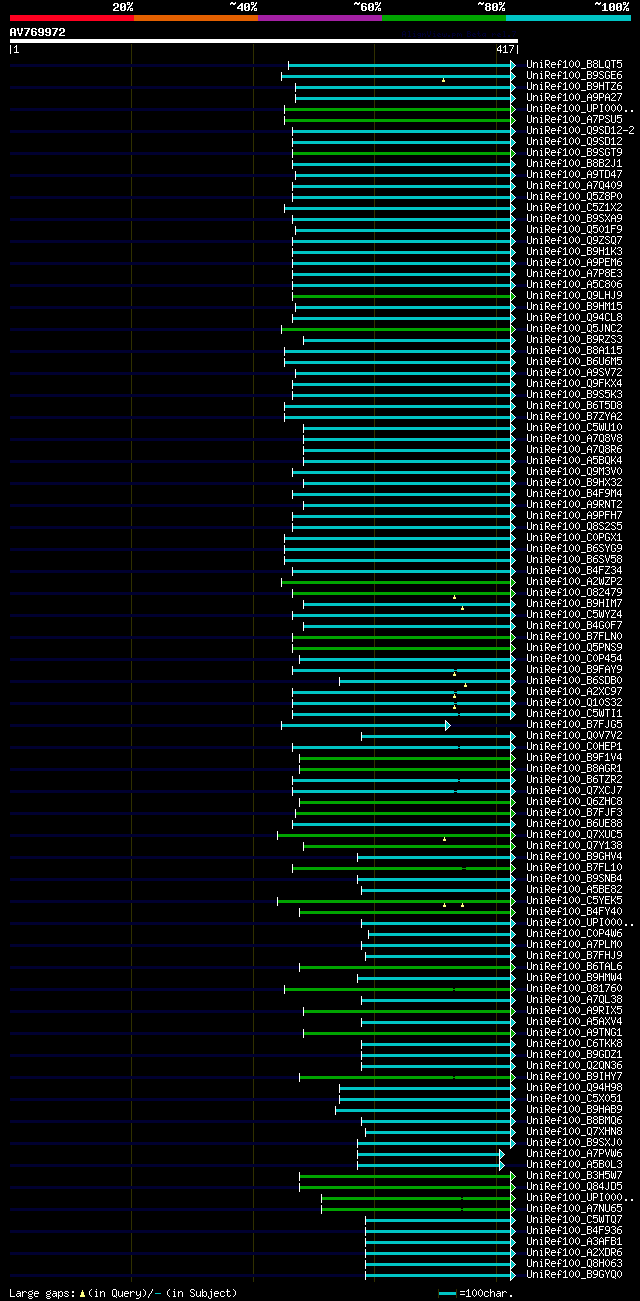Click the green ~80% legend segment
This screenshot has width=640, height=1301.
click(444, 18)
